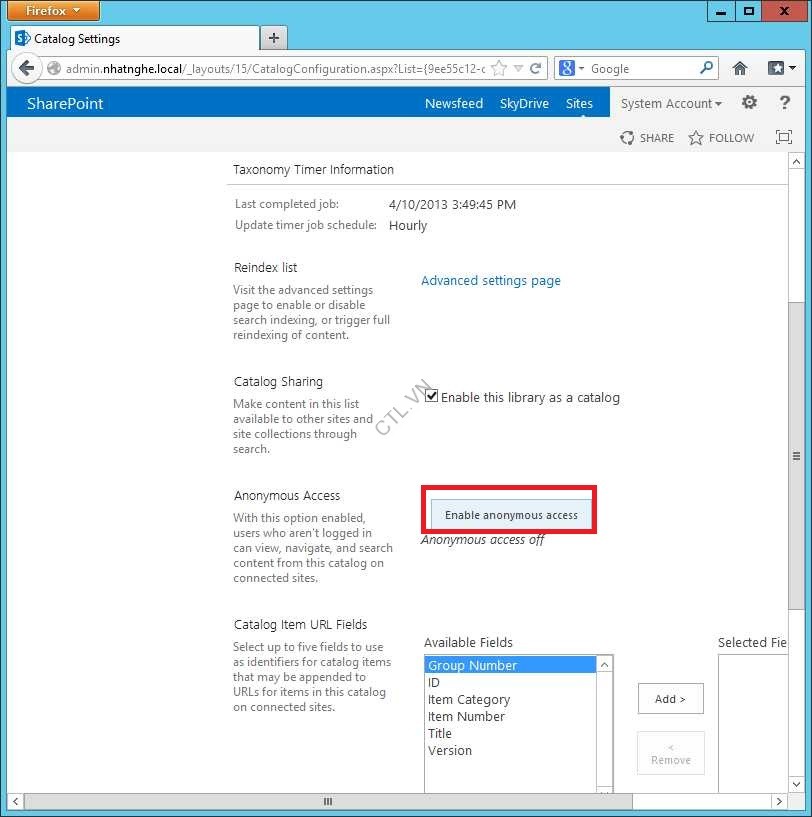Click the vertical page scrollbar thumb
This screenshot has width=812, height=817.
[x=795, y=455]
